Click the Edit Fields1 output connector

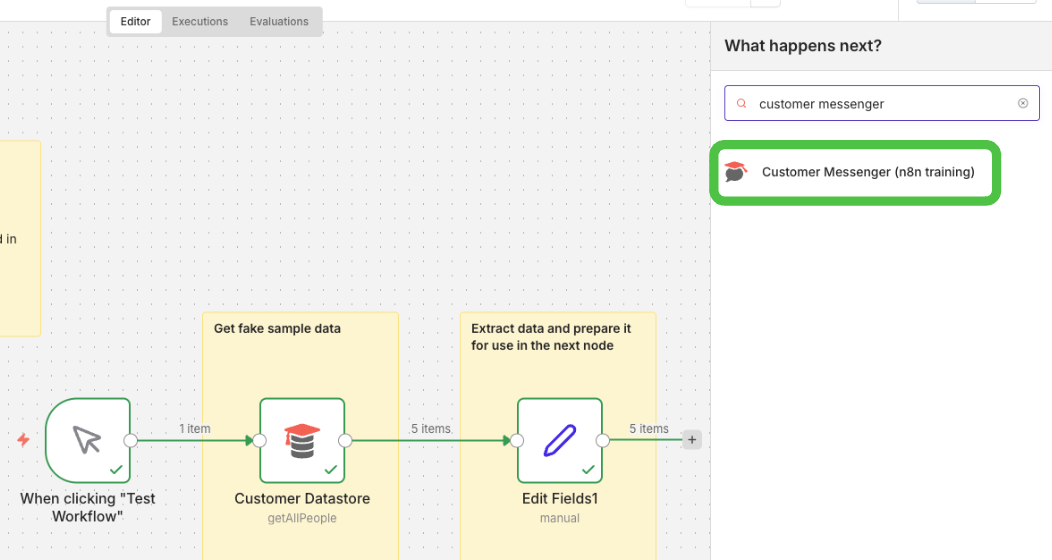(602, 440)
